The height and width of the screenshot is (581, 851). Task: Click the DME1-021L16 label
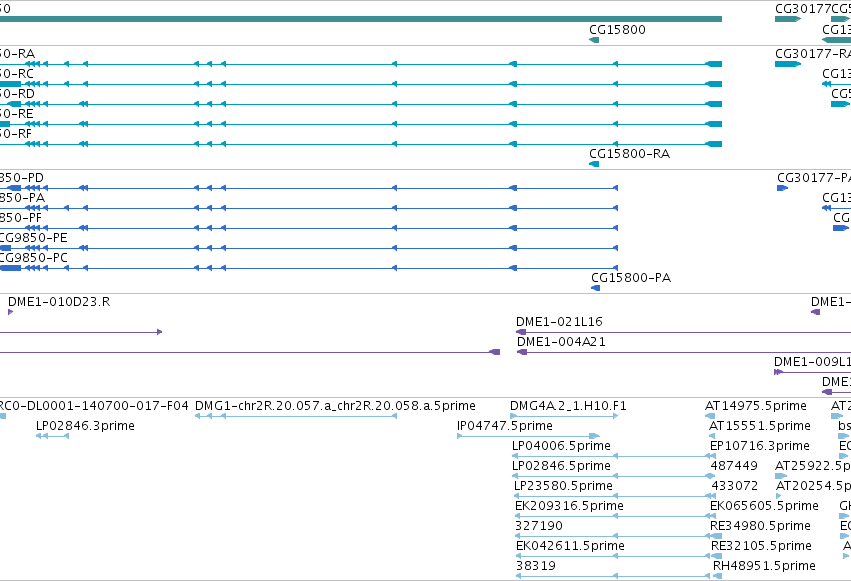tap(559, 322)
